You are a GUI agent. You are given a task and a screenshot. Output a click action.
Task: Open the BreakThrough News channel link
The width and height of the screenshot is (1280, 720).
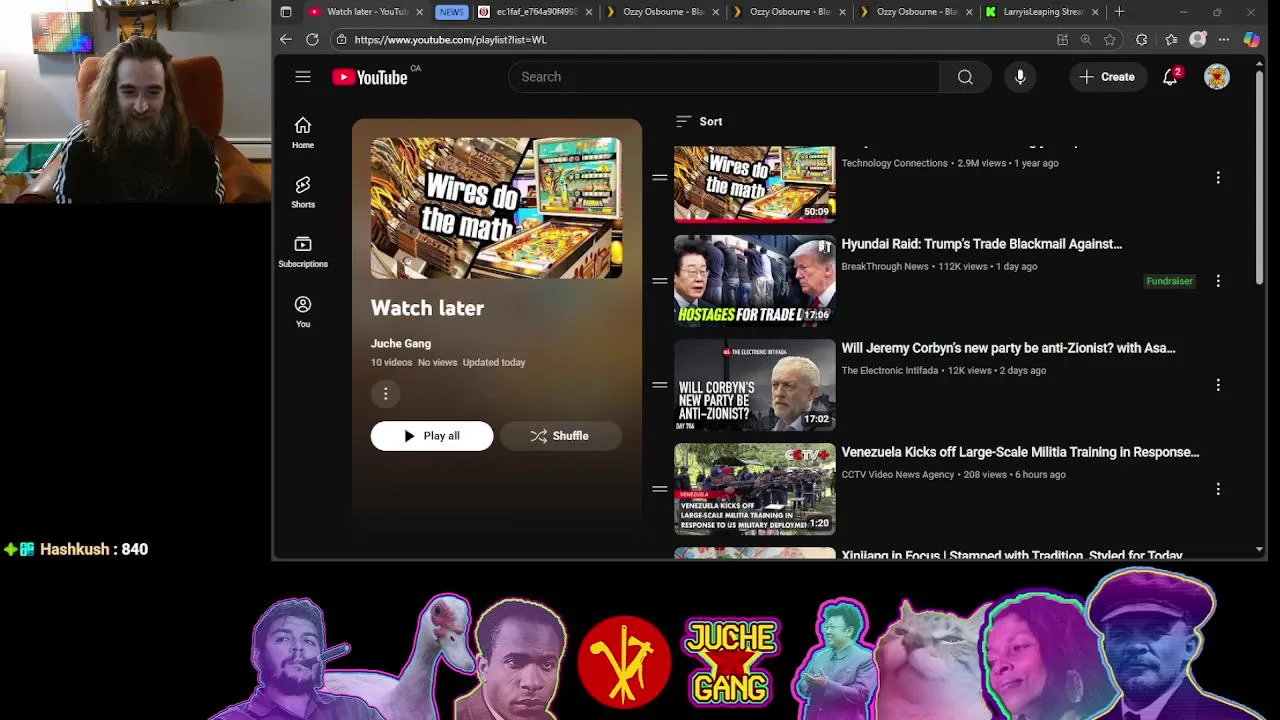pyautogui.click(x=885, y=267)
